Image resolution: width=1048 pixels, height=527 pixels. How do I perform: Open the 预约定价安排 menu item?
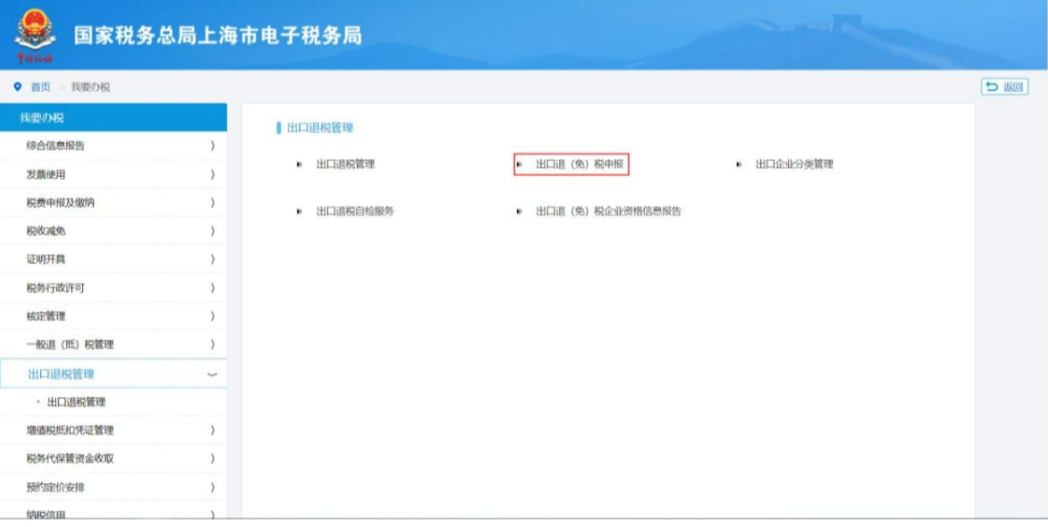coord(114,488)
